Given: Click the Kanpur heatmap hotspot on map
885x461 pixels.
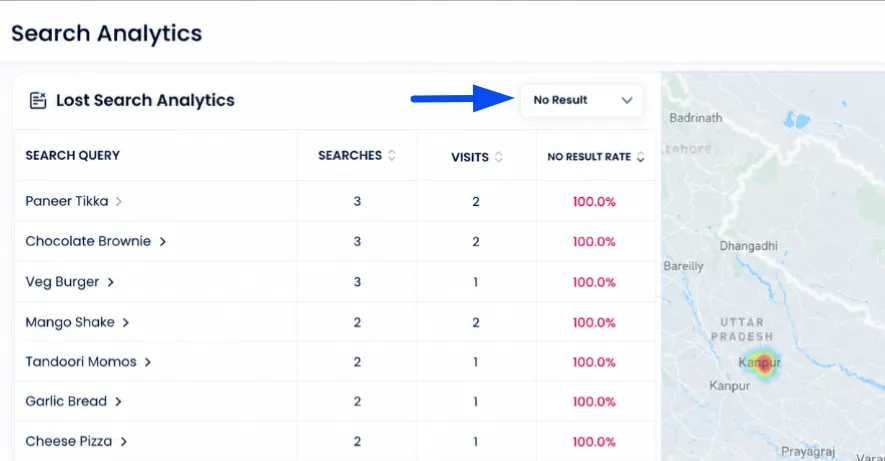Looking at the screenshot, I should pos(763,362).
